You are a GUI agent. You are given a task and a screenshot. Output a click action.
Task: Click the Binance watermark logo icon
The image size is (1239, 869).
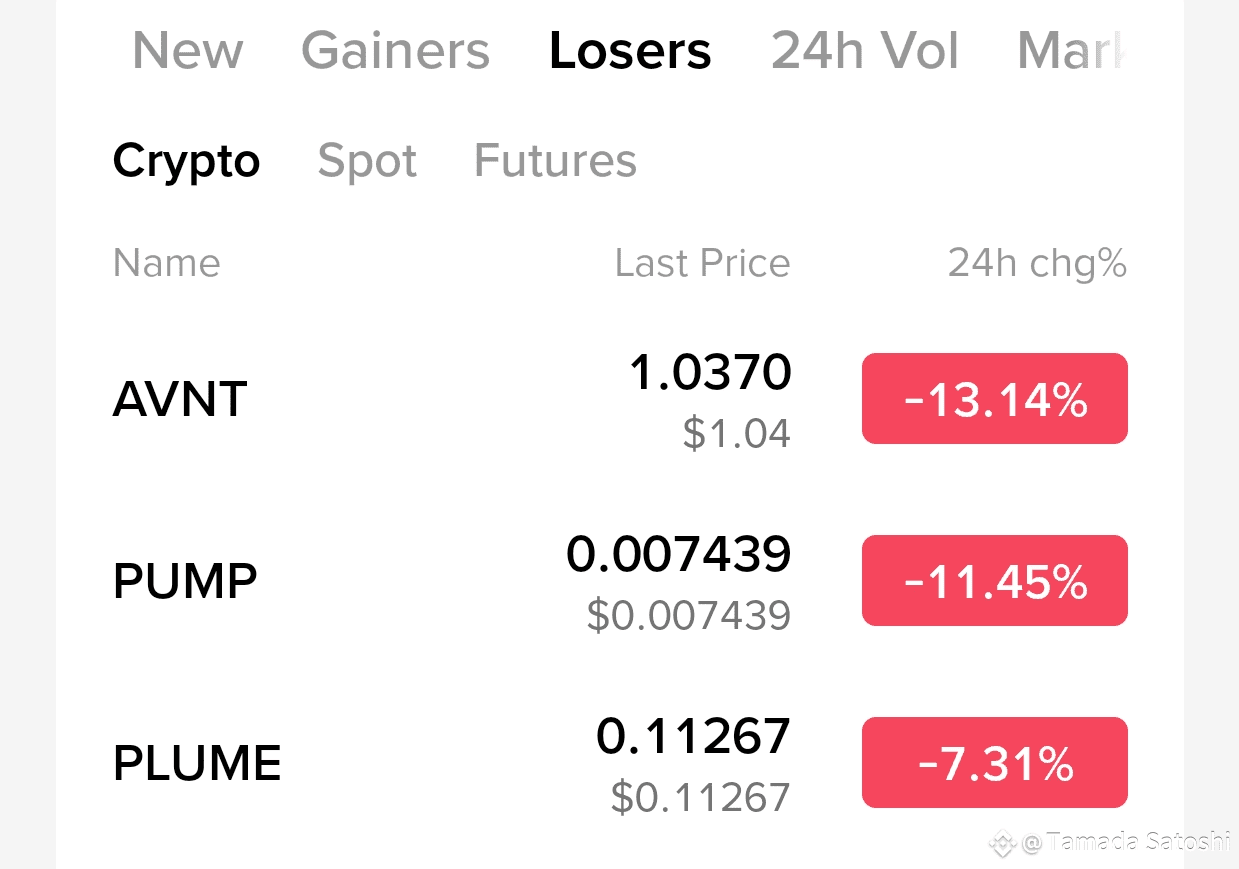[1002, 843]
